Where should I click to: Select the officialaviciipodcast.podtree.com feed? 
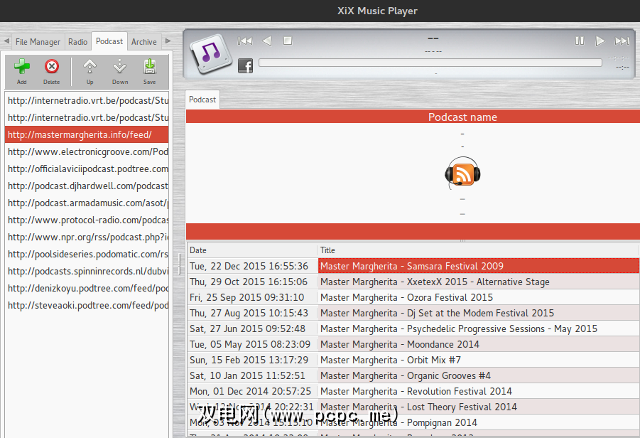(87, 169)
